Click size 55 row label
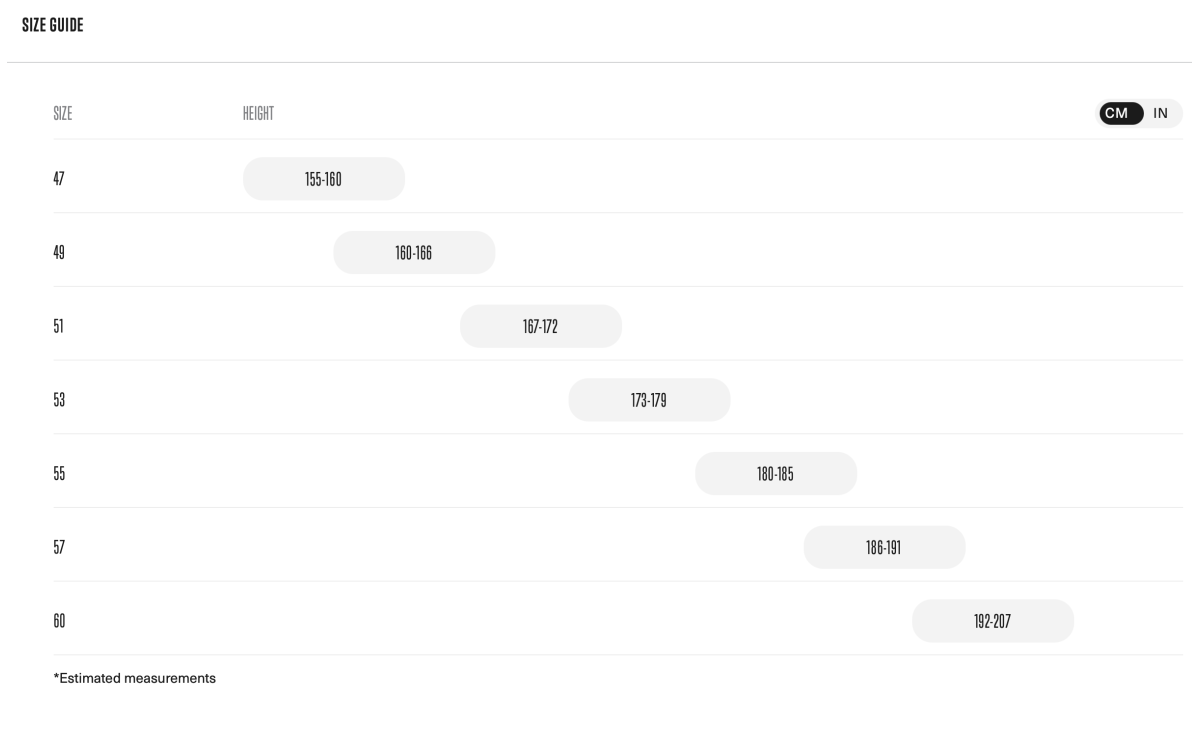1200x729 pixels. (59, 474)
